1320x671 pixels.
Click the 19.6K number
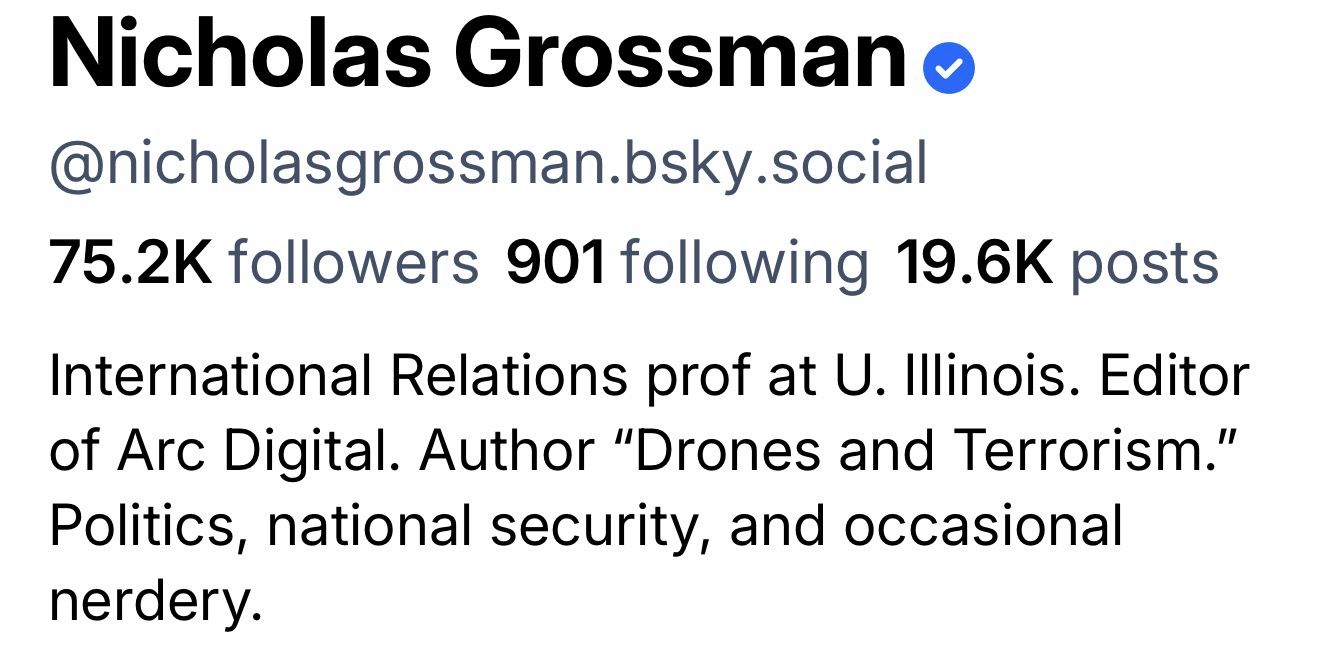pos(974,263)
